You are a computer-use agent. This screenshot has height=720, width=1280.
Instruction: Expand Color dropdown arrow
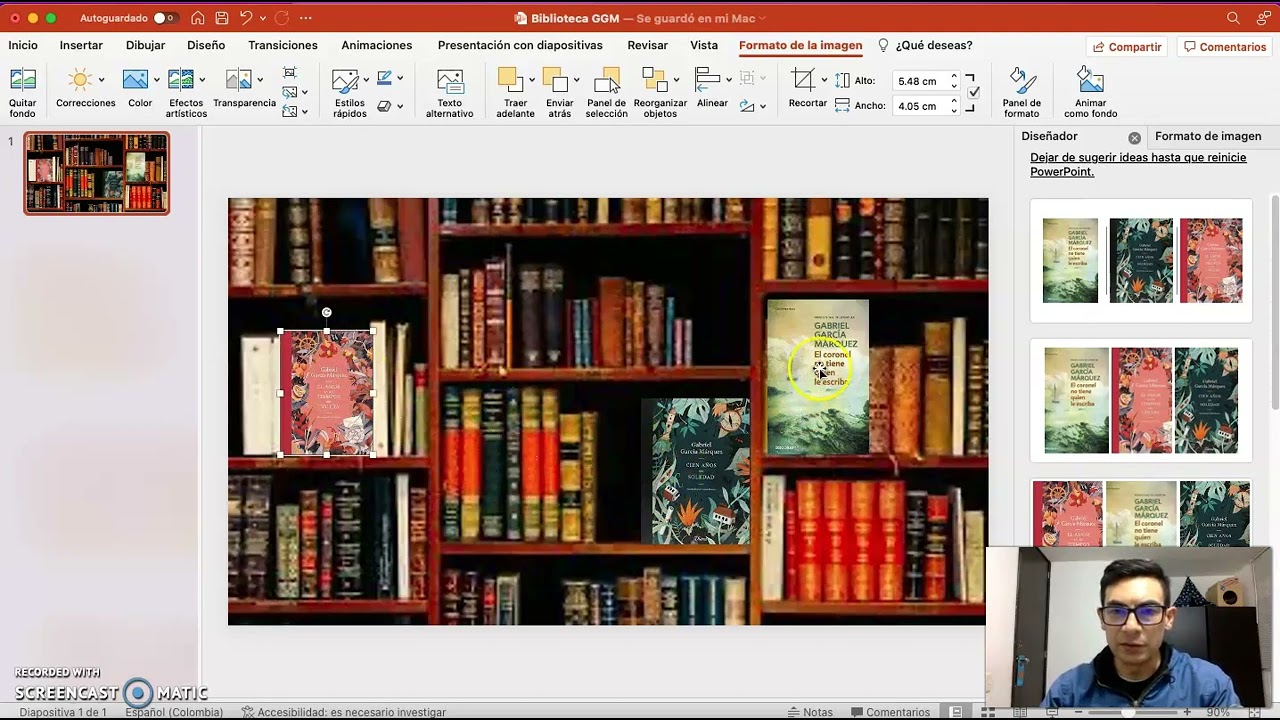click(157, 80)
